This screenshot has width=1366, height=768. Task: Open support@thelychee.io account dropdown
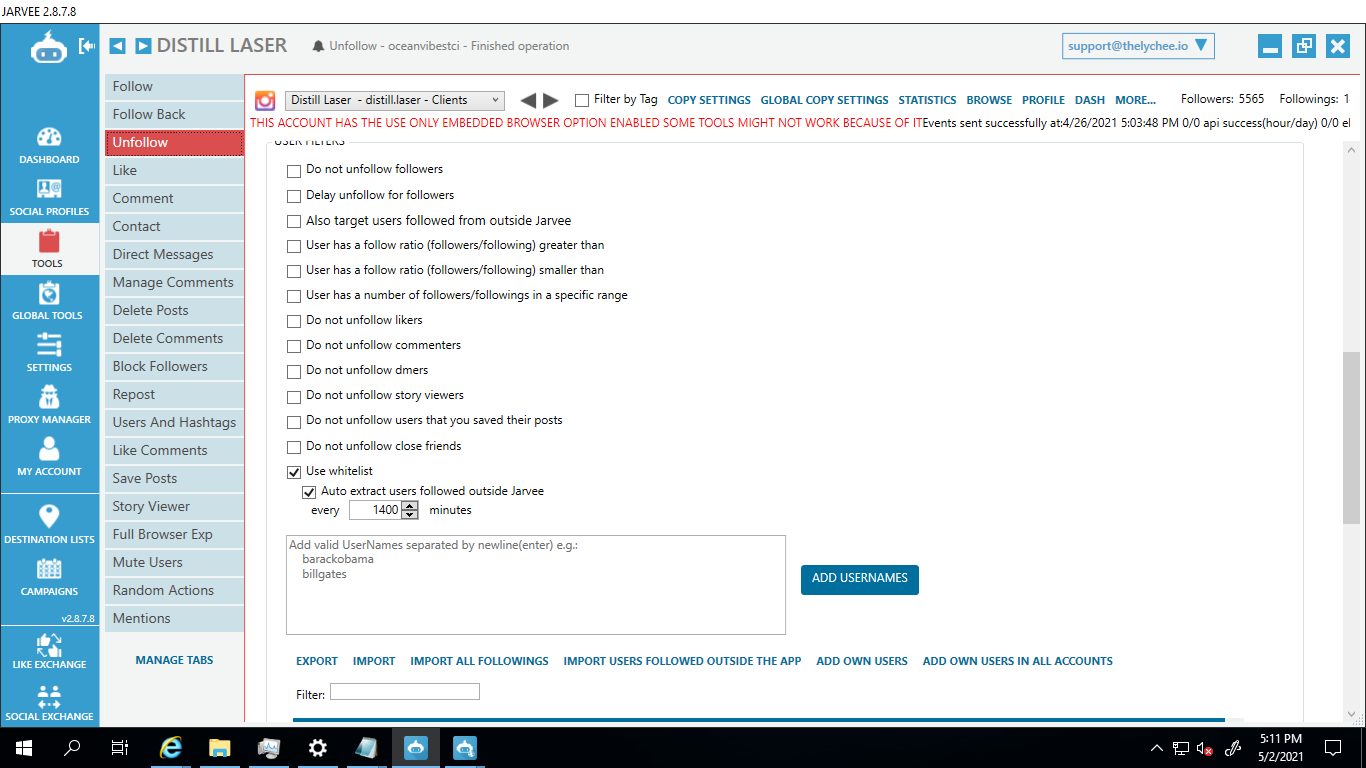1138,46
